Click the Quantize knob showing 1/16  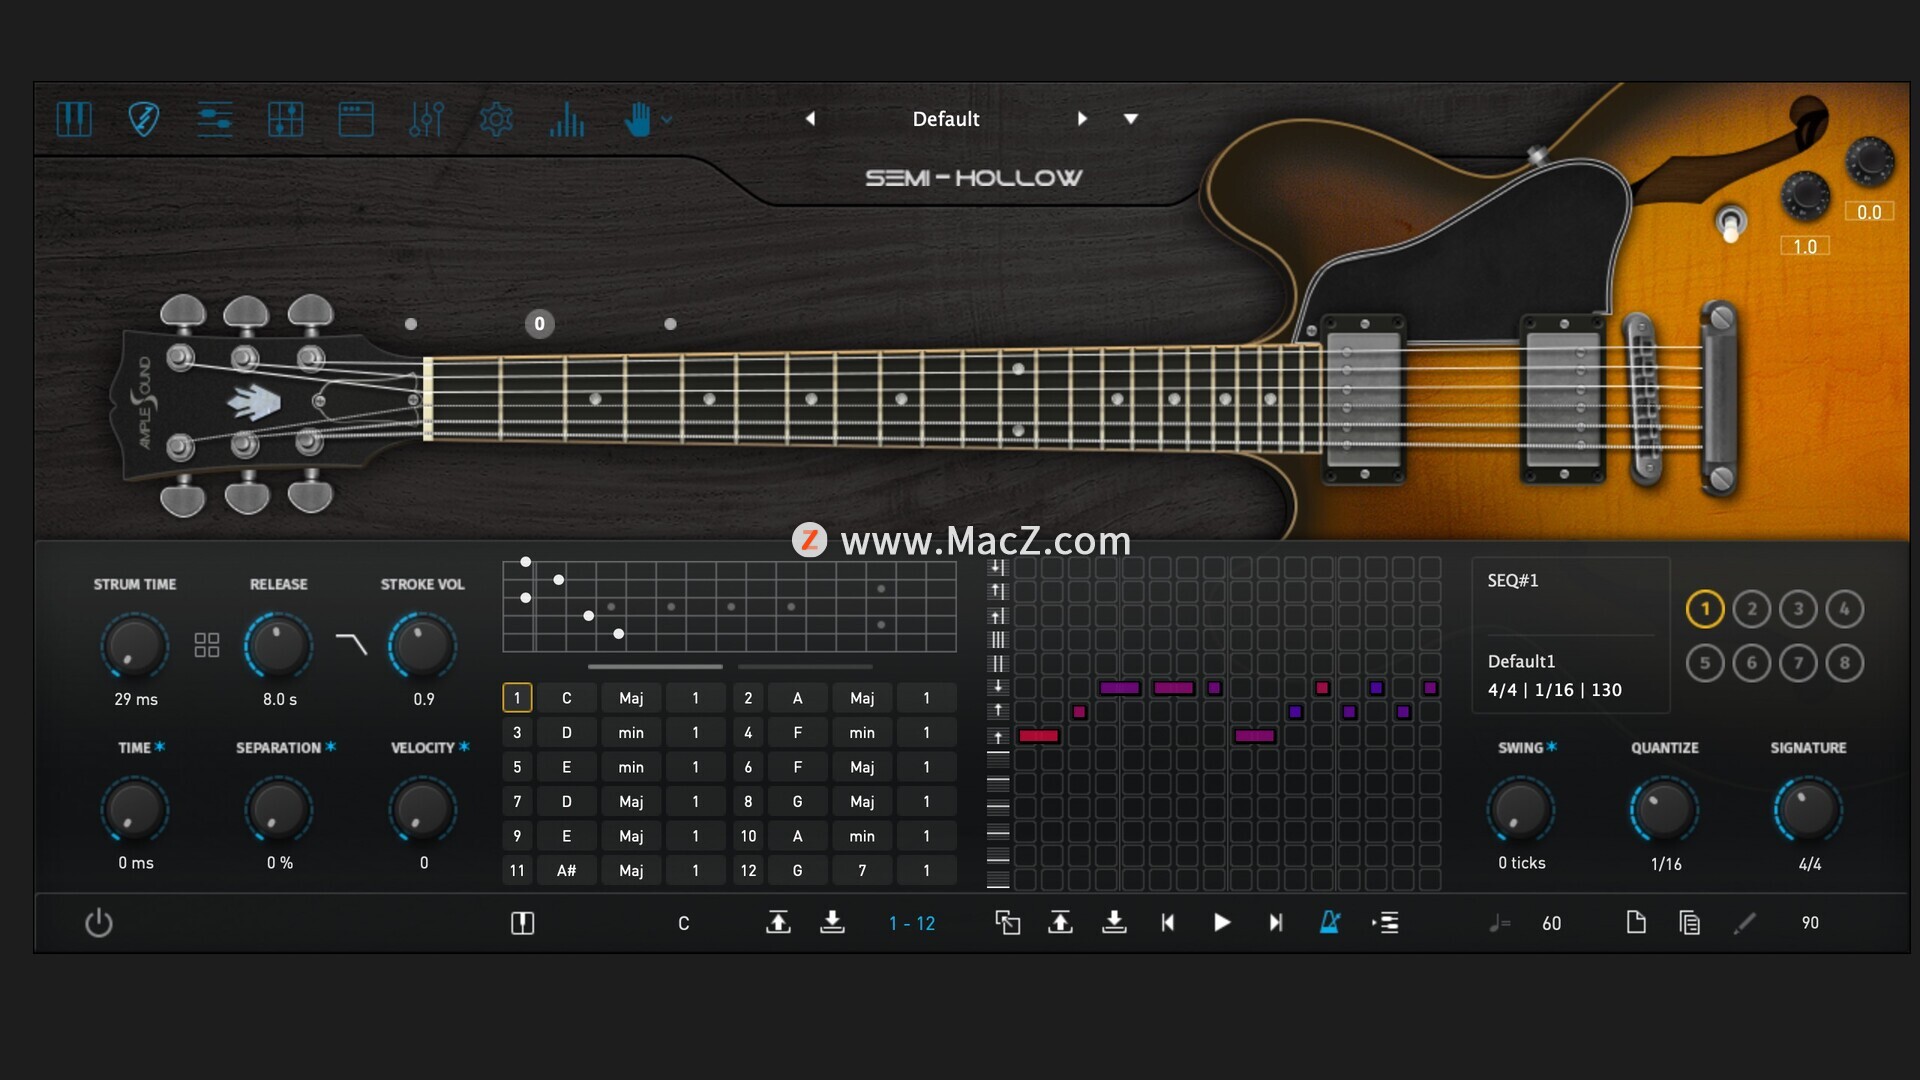(1665, 809)
